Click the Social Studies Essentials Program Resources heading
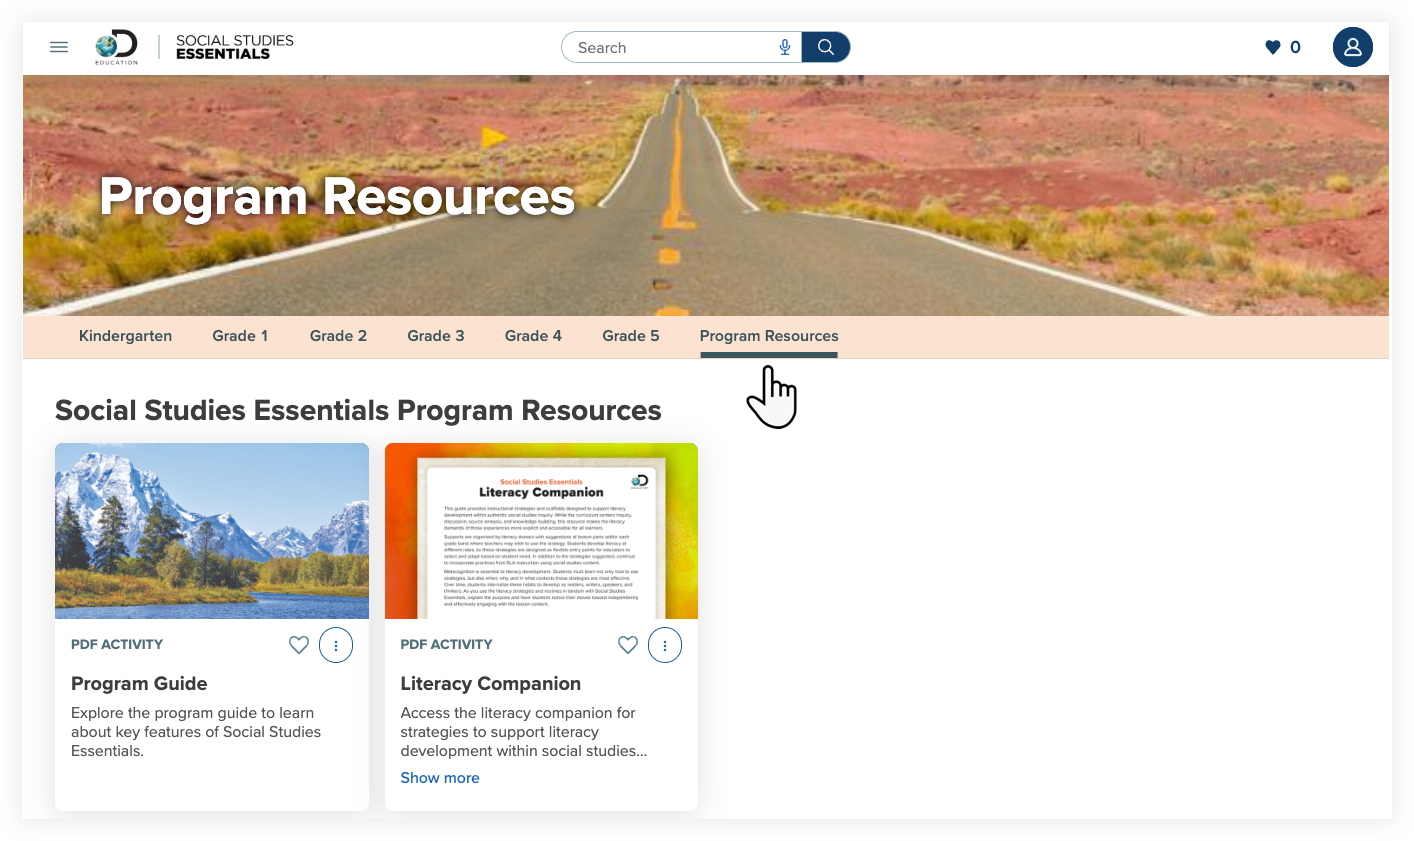This screenshot has height=841, width=1414. click(358, 411)
